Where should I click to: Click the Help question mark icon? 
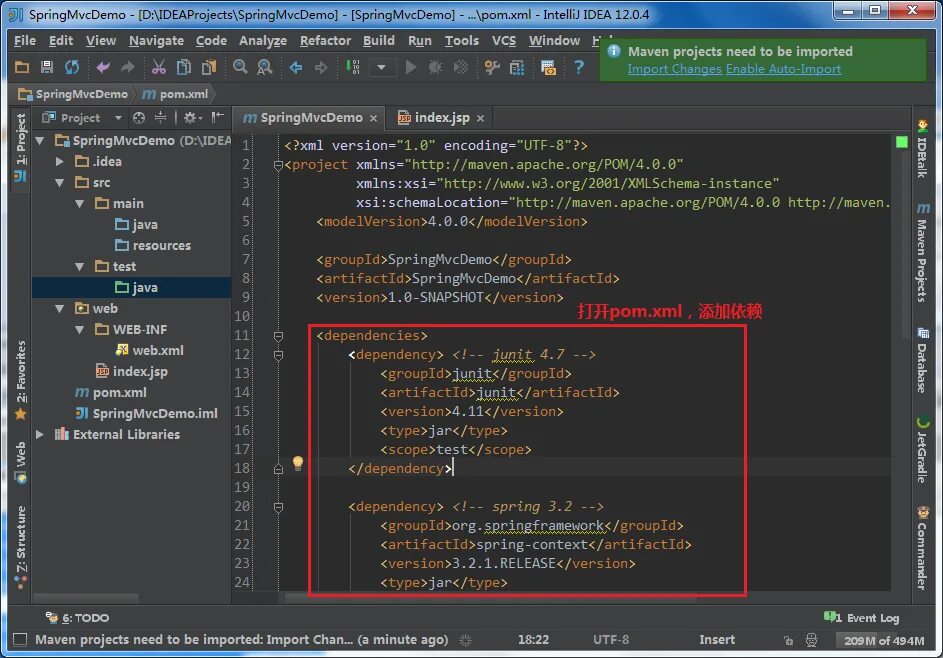tap(579, 67)
